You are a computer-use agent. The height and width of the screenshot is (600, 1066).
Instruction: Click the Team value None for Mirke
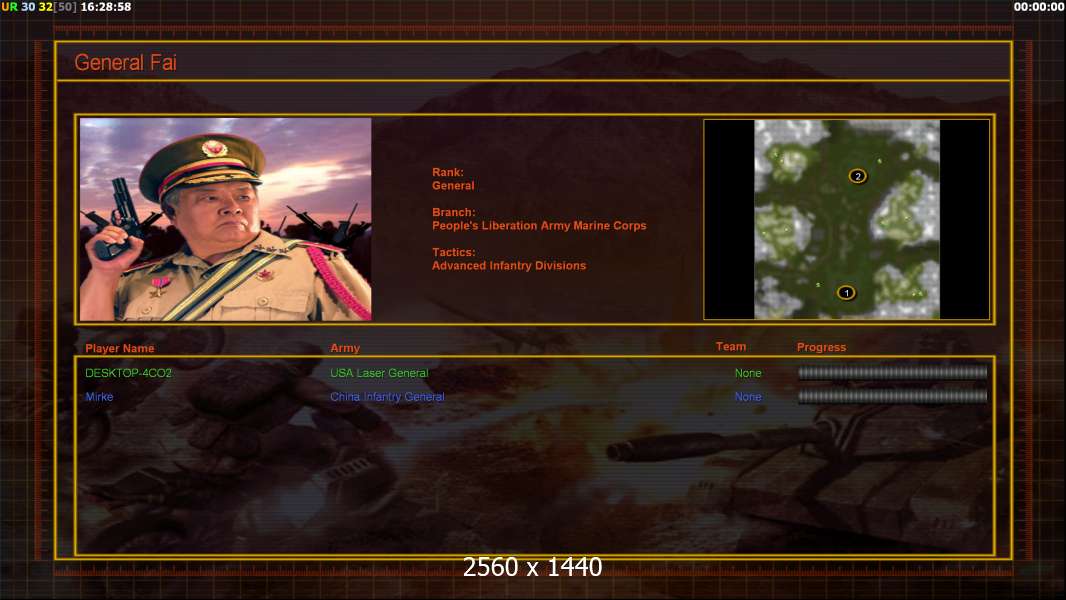pos(748,397)
